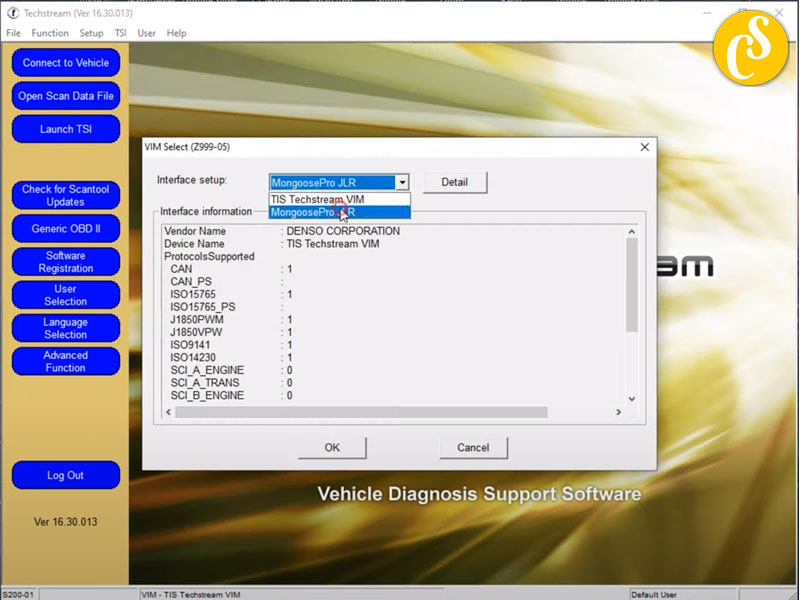Open User Selection
The height and width of the screenshot is (600, 800).
click(65, 295)
